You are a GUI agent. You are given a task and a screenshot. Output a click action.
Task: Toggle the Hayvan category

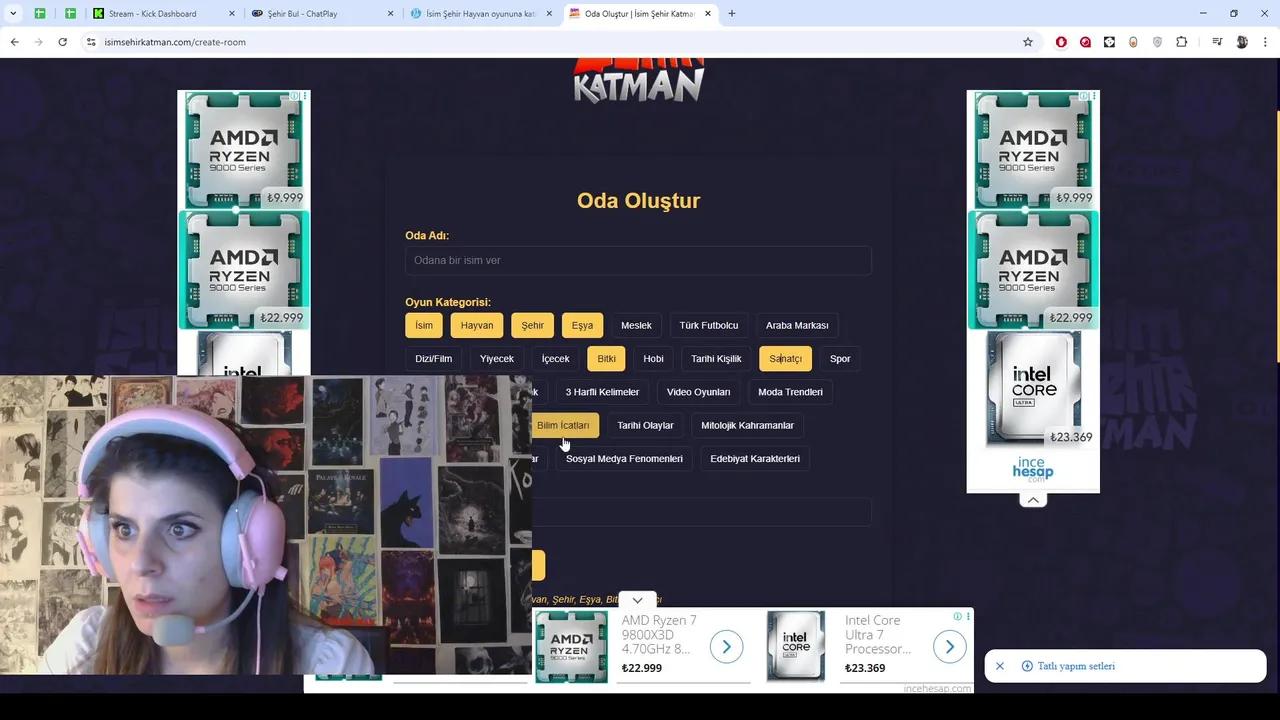pyautogui.click(x=477, y=325)
